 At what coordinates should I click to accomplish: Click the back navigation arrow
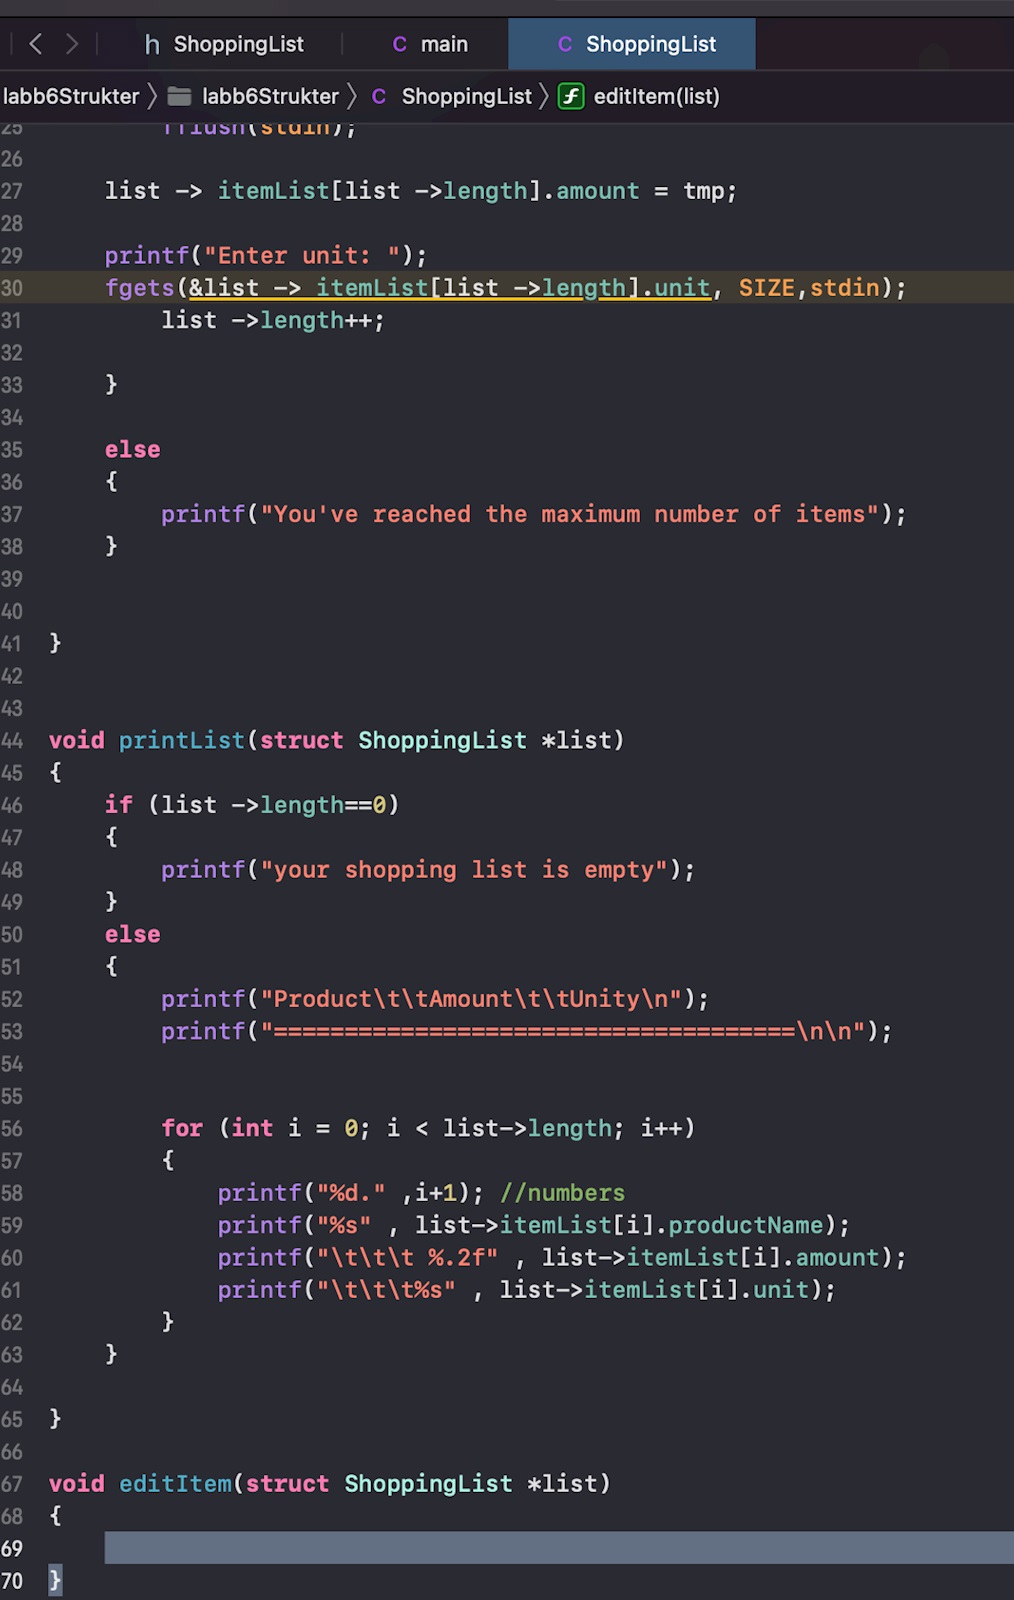coord(36,44)
